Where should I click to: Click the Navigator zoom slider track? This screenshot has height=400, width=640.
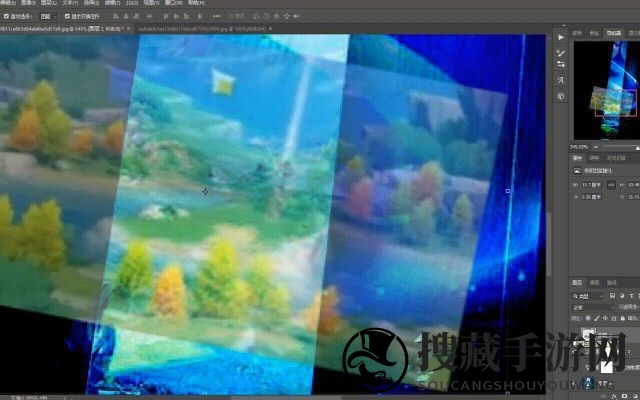[x=620, y=147]
